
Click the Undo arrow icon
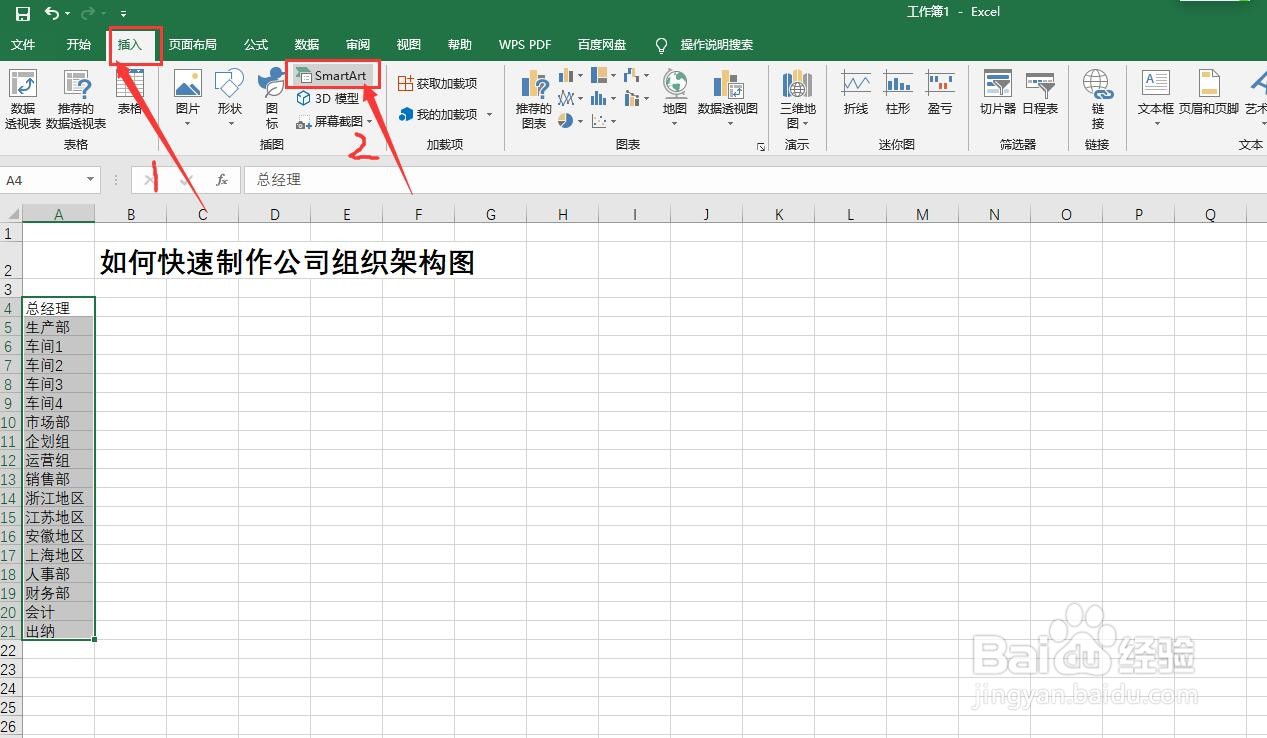(x=52, y=14)
